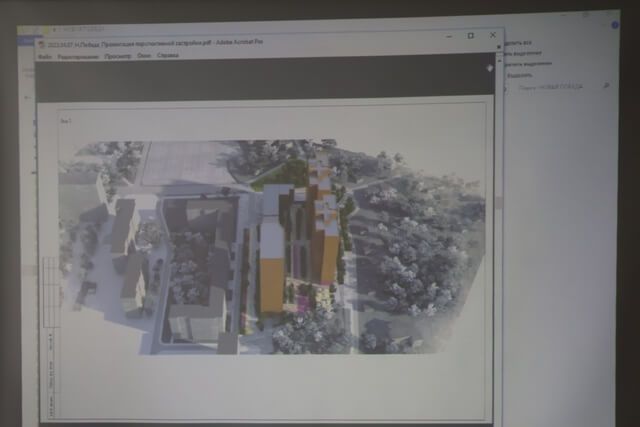
Task: Open the Окно menu
Action: click(145, 56)
